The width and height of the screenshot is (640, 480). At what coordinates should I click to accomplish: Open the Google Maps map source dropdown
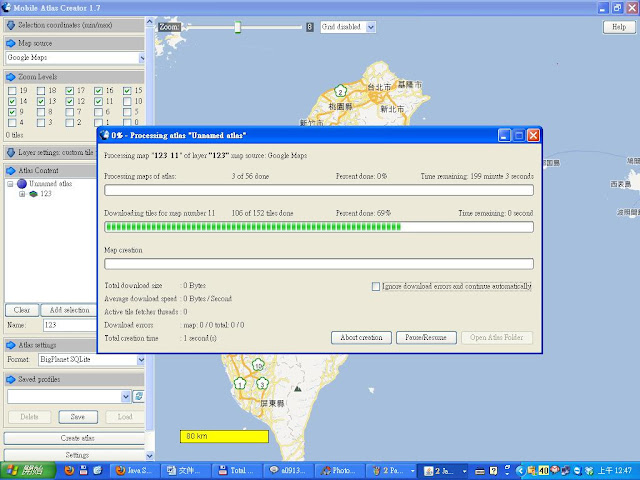click(141, 58)
